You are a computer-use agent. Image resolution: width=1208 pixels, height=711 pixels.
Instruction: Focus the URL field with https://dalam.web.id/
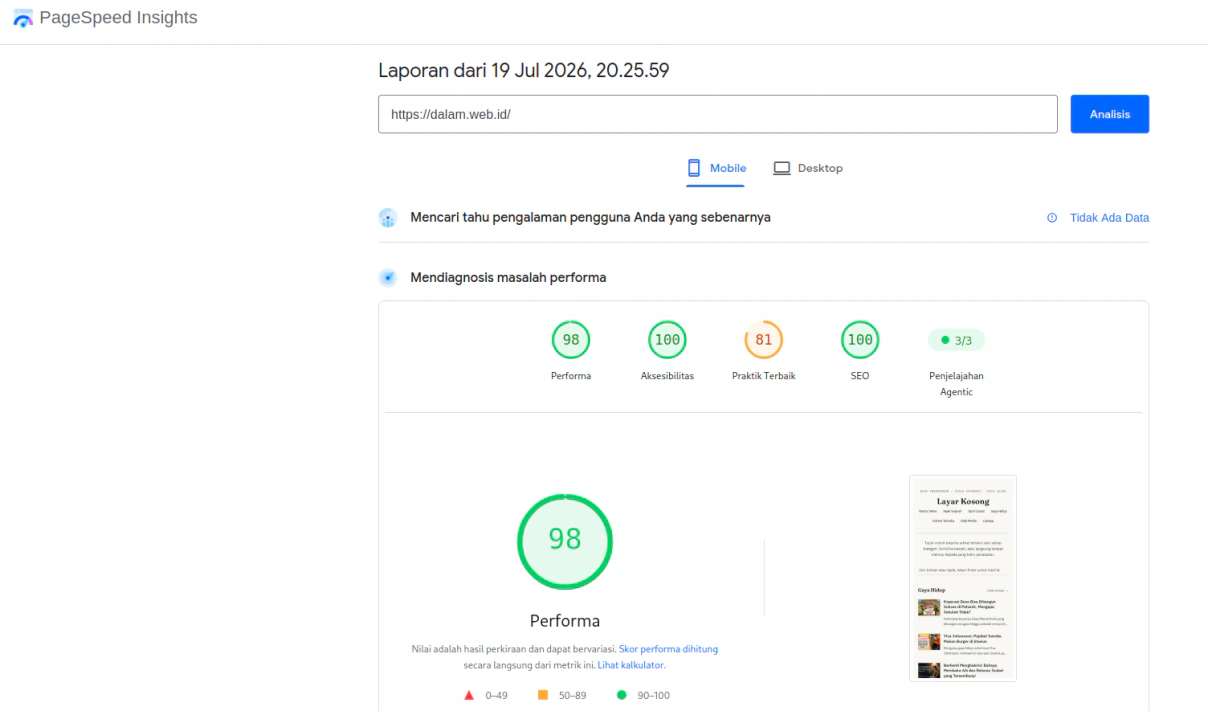point(717,114)
